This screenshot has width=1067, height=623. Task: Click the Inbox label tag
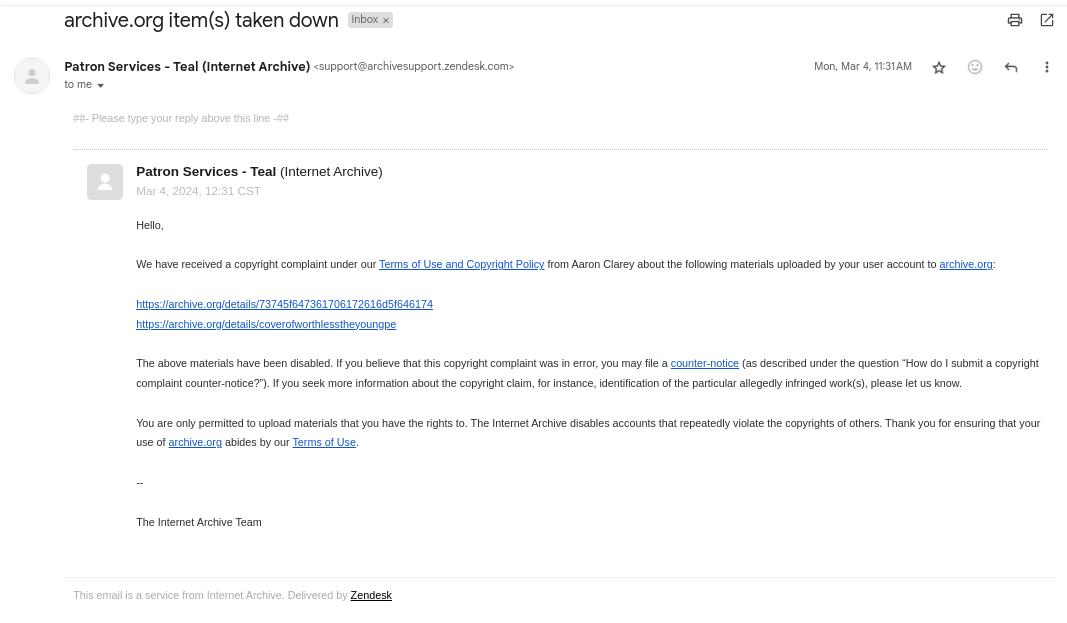tap(365, 20)
